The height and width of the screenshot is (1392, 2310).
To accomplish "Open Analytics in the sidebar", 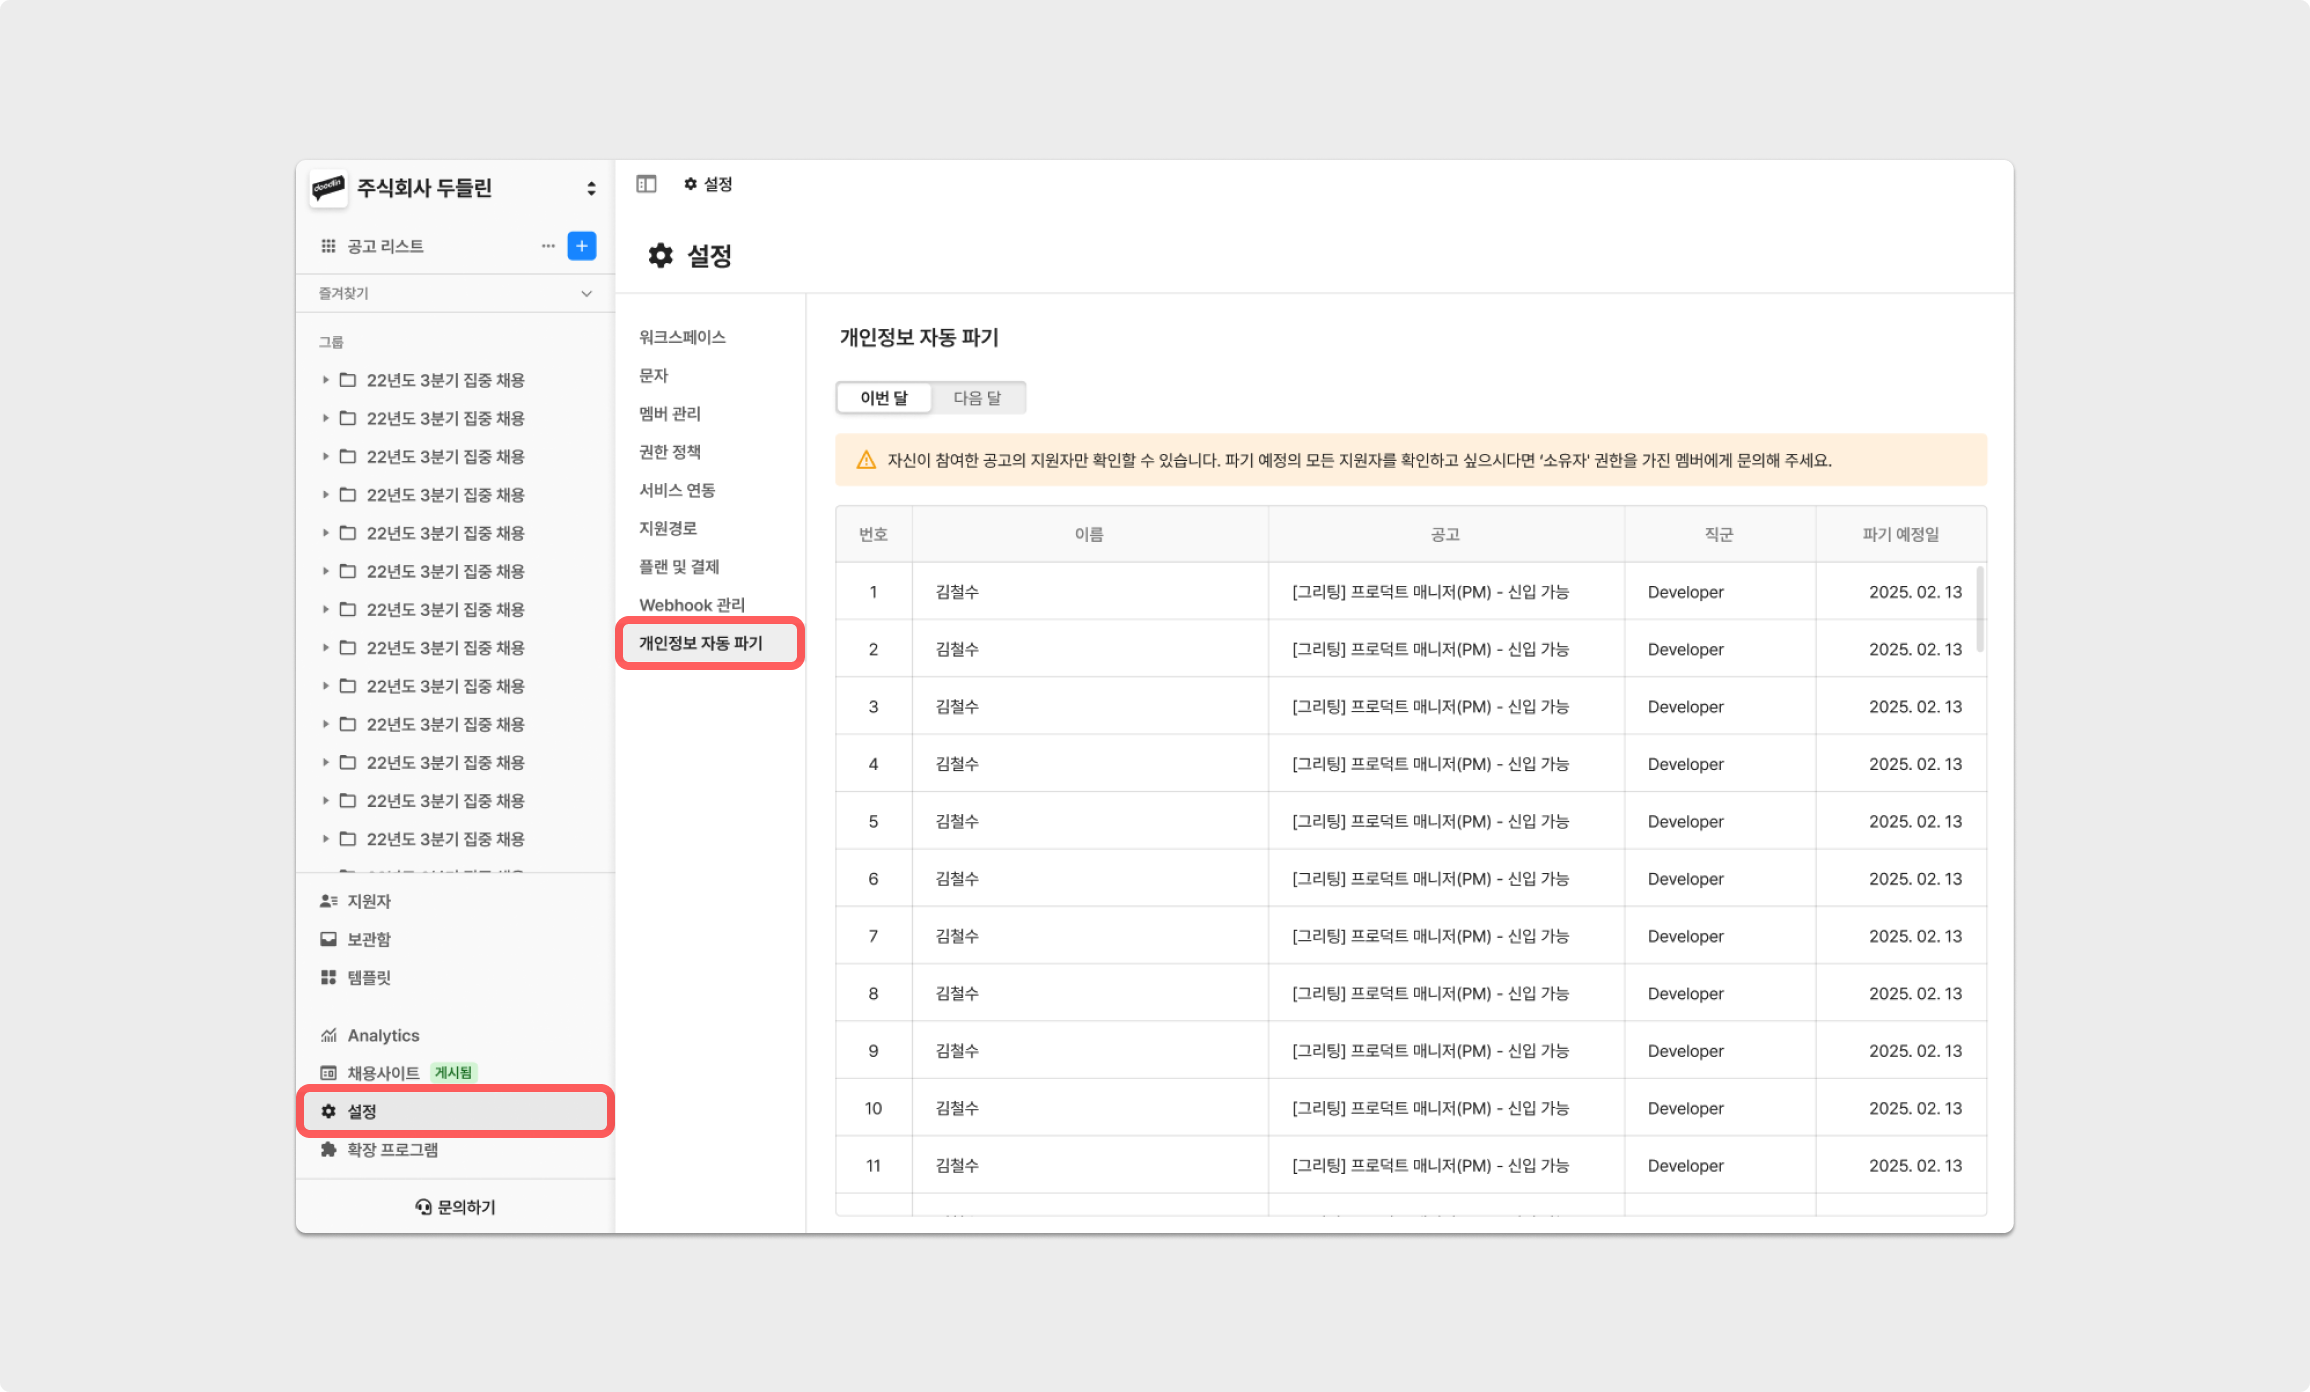I will tap(382, 1035).
